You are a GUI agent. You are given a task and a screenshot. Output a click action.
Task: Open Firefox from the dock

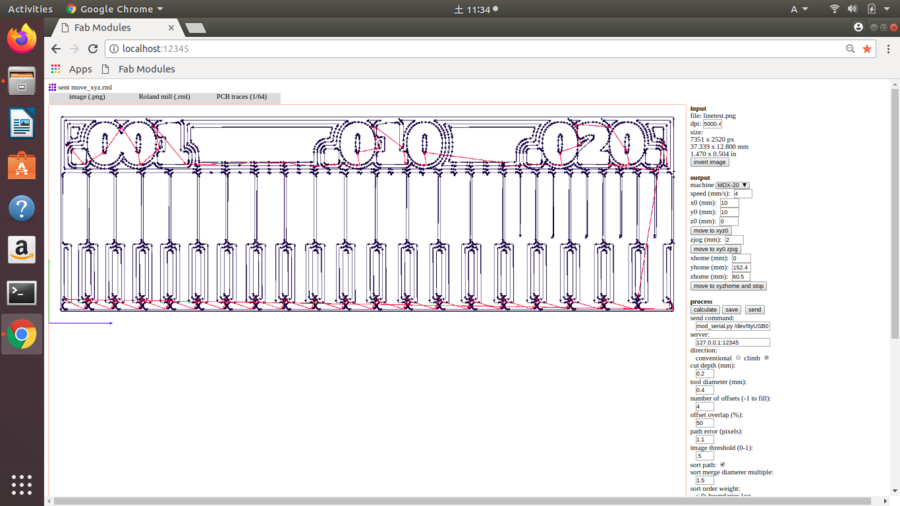[x=21, y=39]
